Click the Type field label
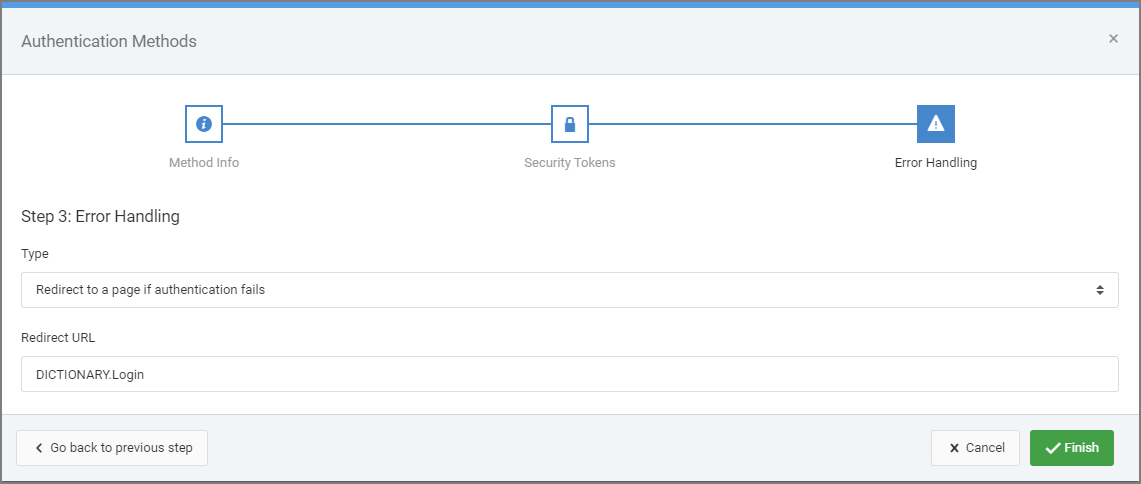Image resolution: width=1141 pixels, height=484 pixels. click(35, 253)
